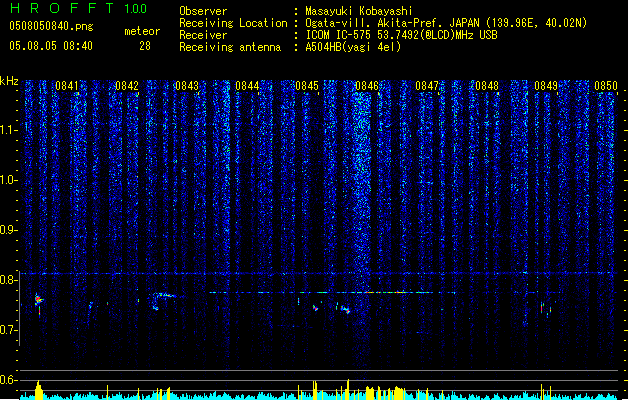Click the curved meteor echo near 0843
Screen dimensions: 629x400
coord(164,299)
